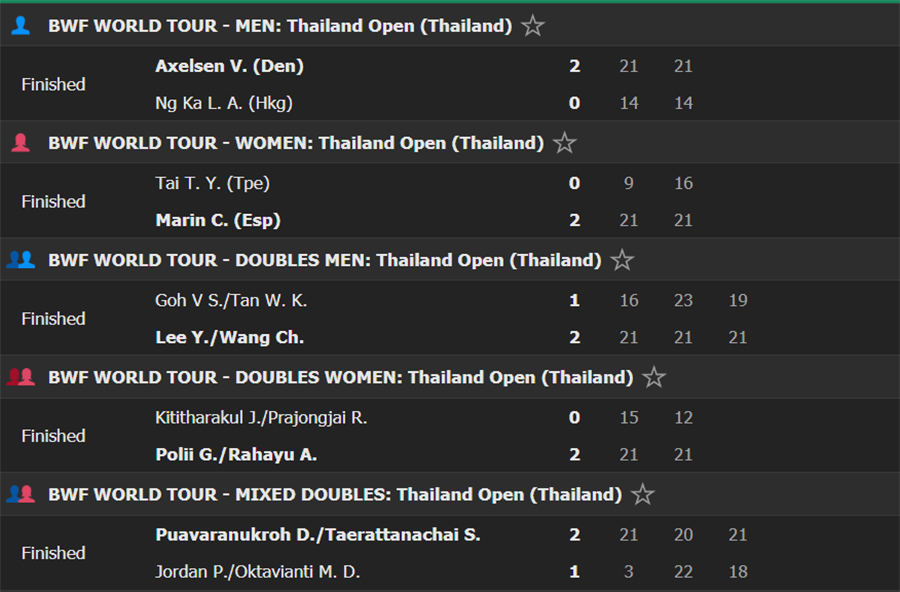The height and width of the screenshot is (592, 900).
Task: Open BWF World Tour Men Thailand Open header
Action: pos(280,26)
